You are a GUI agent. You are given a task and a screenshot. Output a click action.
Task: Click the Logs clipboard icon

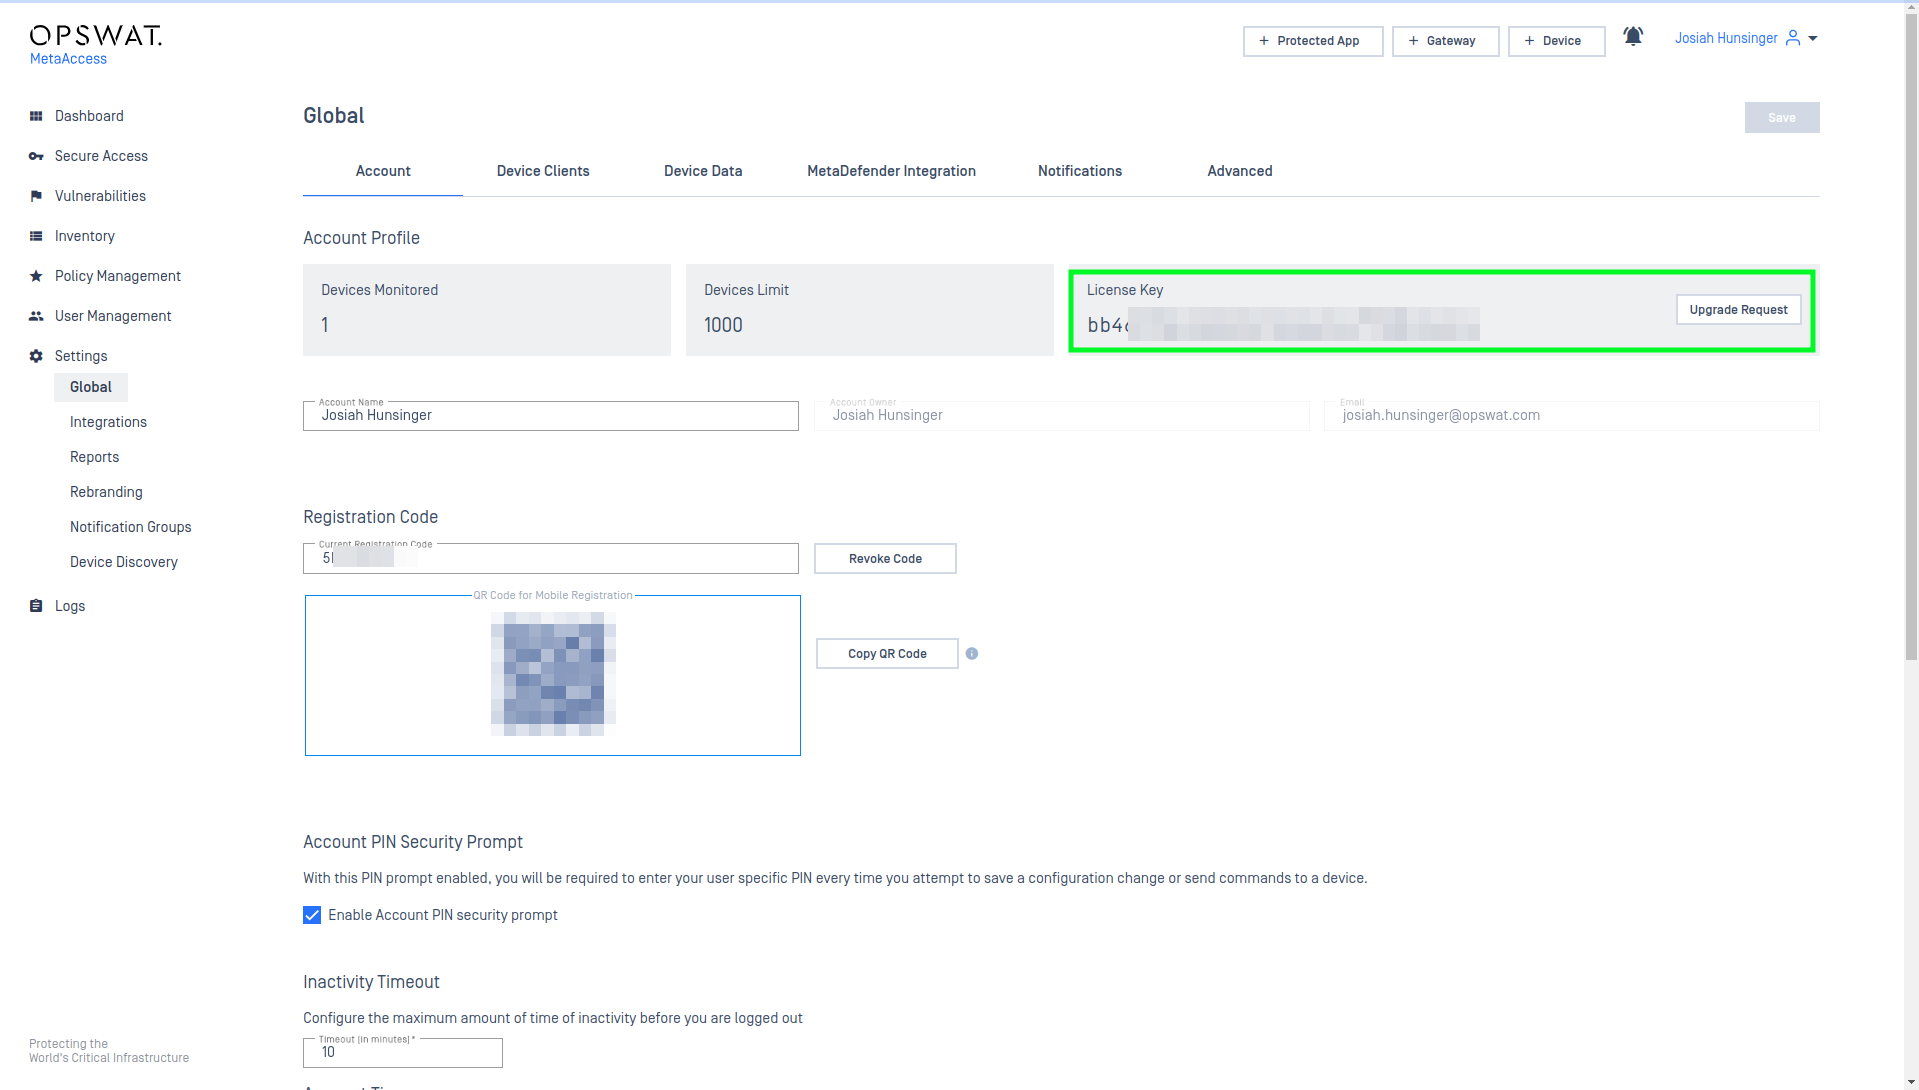pos(36,606)
